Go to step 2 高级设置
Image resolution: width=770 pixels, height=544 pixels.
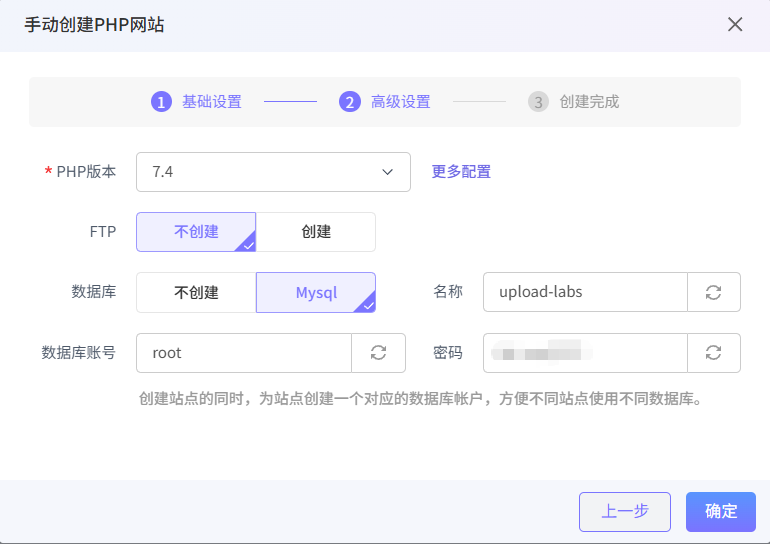tap(385, 102)
